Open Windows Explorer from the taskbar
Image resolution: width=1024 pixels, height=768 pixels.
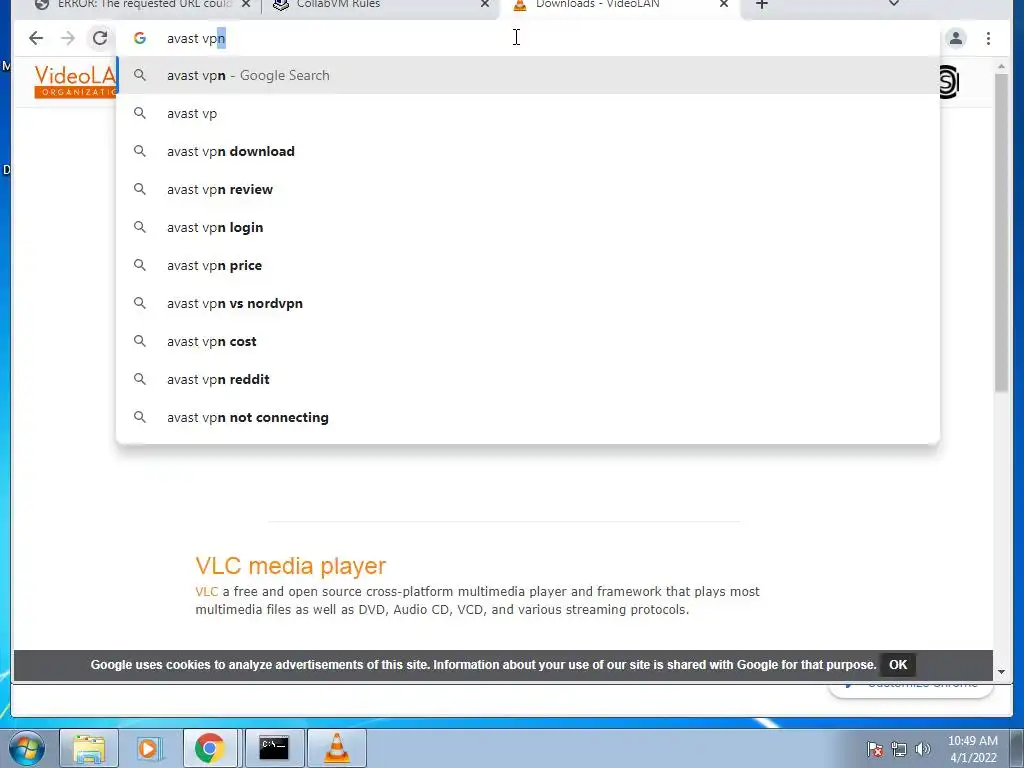pos(89,748)
